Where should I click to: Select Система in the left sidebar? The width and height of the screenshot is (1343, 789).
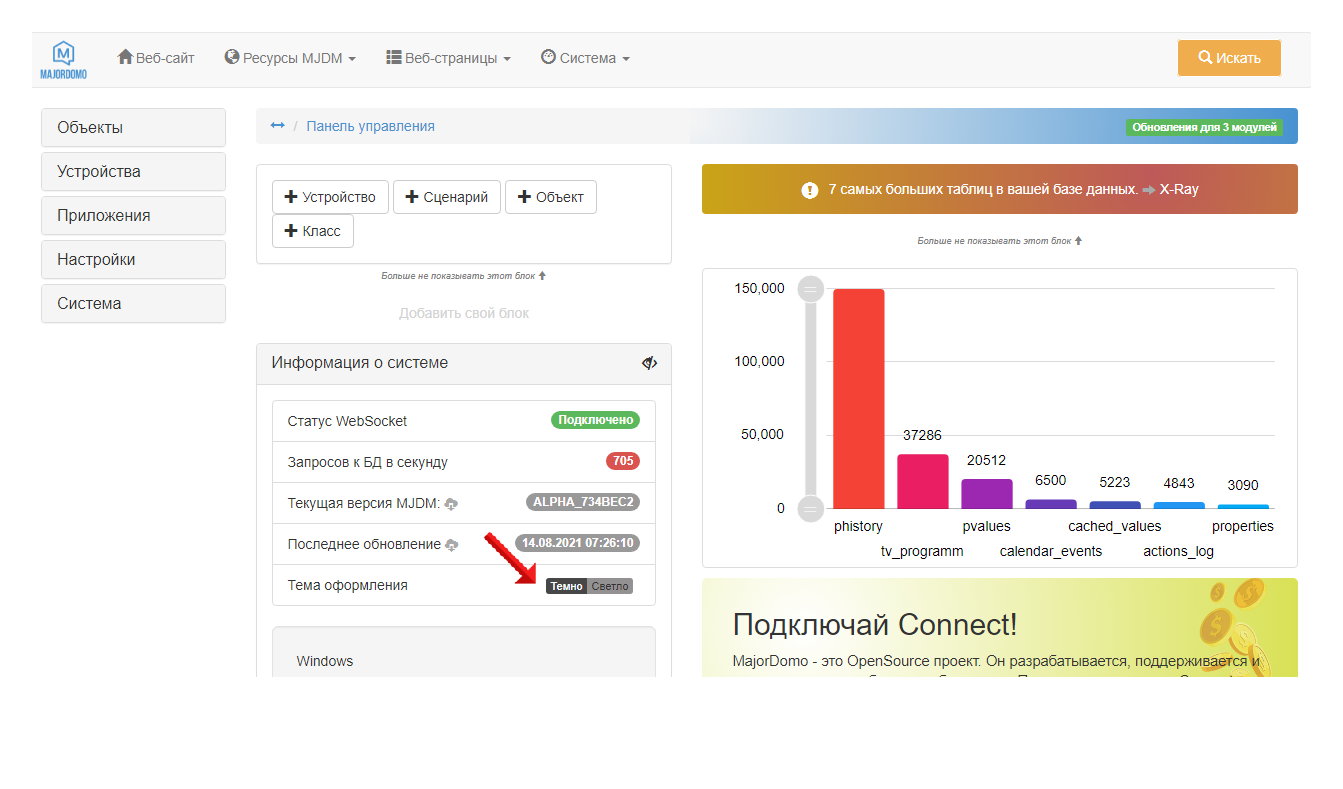133,303
